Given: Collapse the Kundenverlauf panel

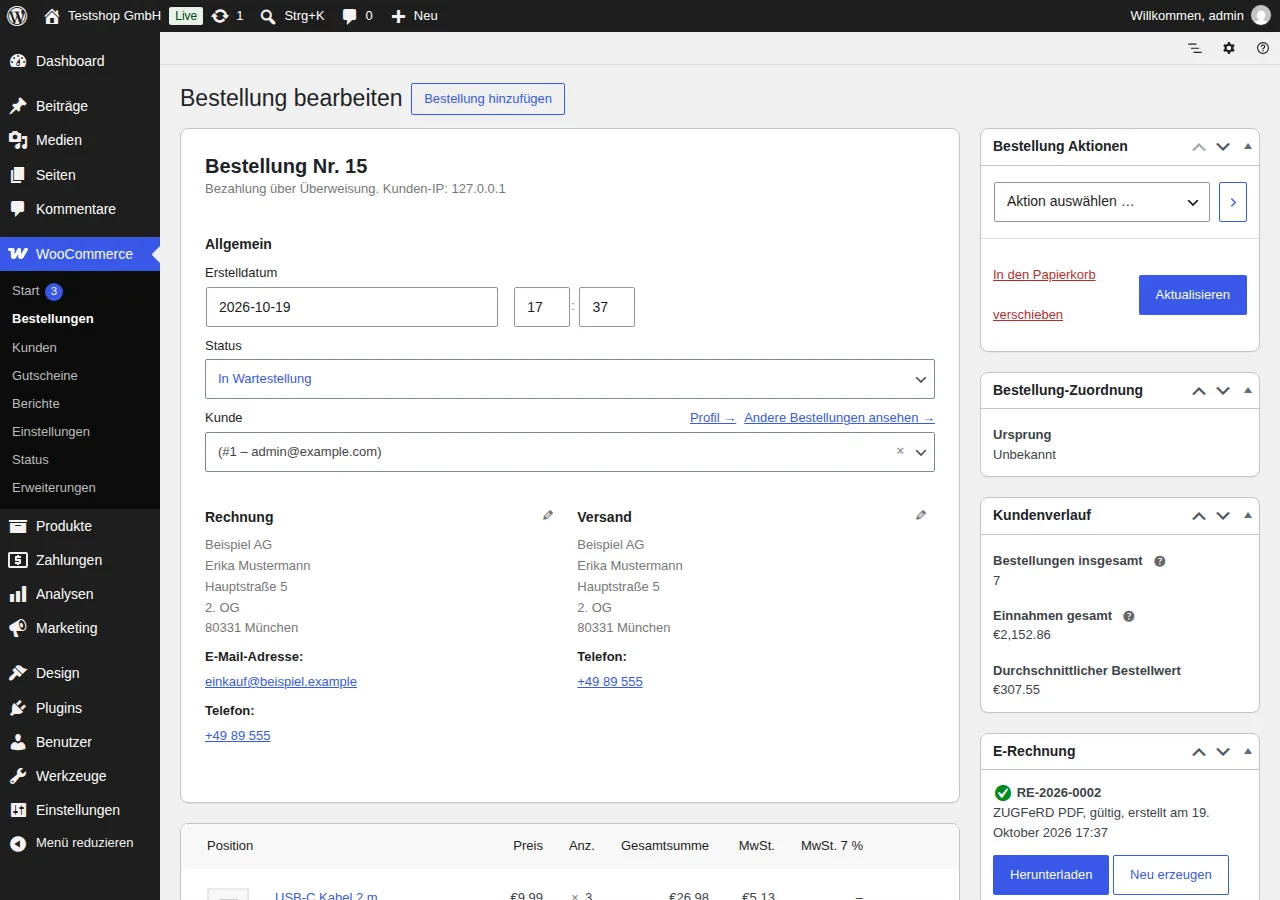Looking at the screenshot, I should coord(1248,515).
